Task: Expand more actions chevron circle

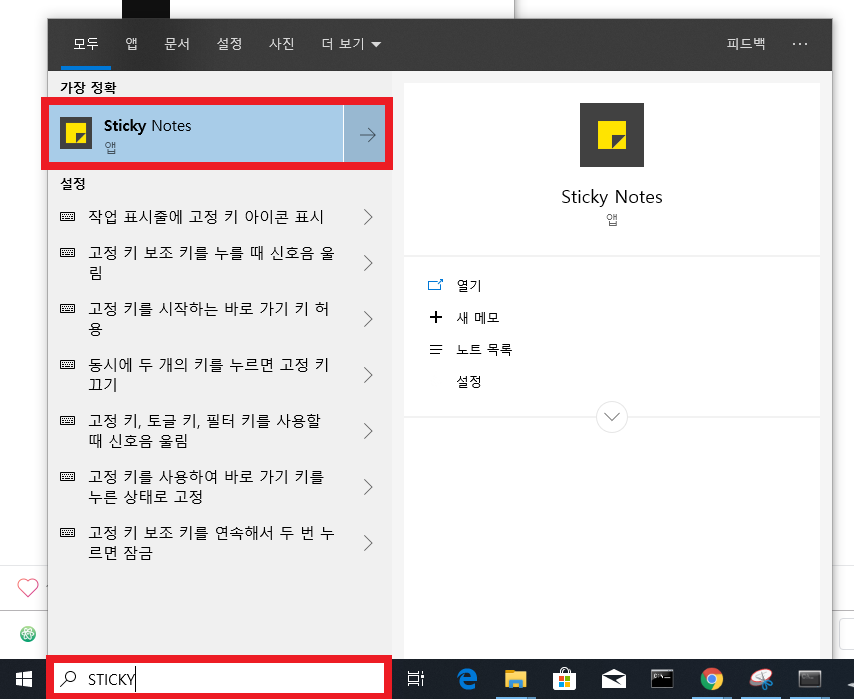Action: (612, 417)
